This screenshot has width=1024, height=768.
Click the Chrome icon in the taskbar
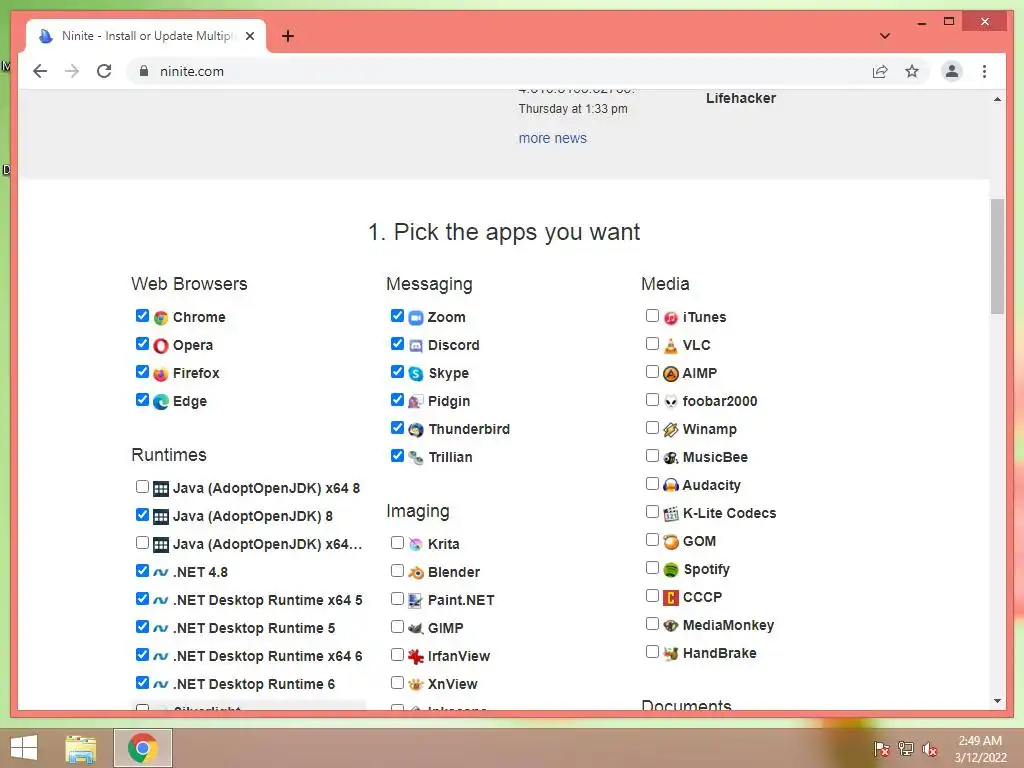coord(142,748)
